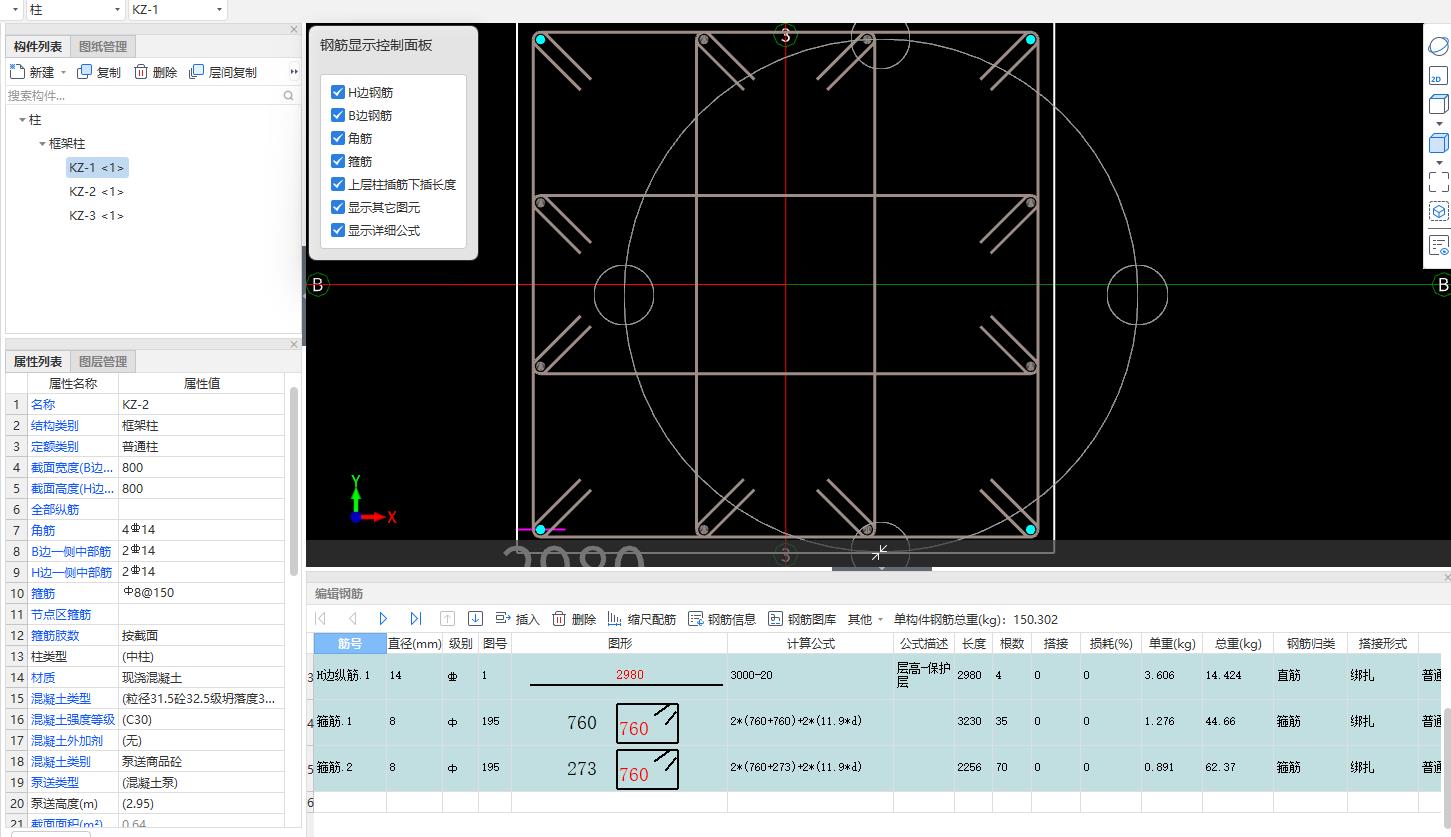Viewport: 1451px width, 837px height.
Task: Collapse the 柱 tree node
Action: tap(22, 120)
